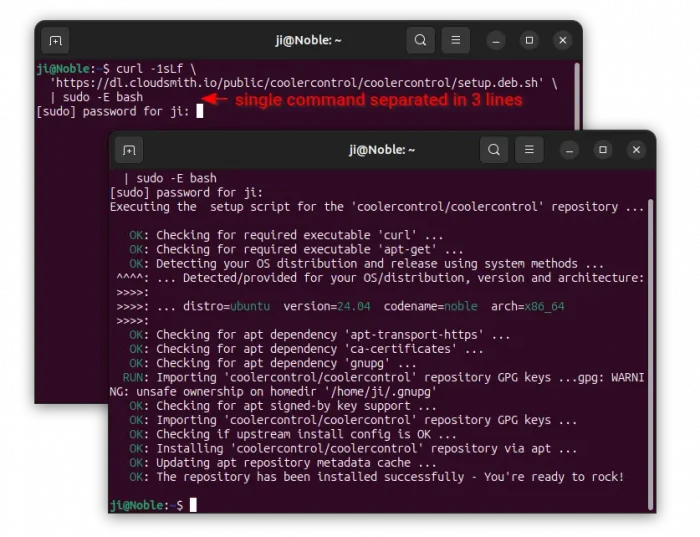The width and height of the screenshot is (700, 537).
Task: Open a new tab in the front terminal window
Action: (129, 150)
